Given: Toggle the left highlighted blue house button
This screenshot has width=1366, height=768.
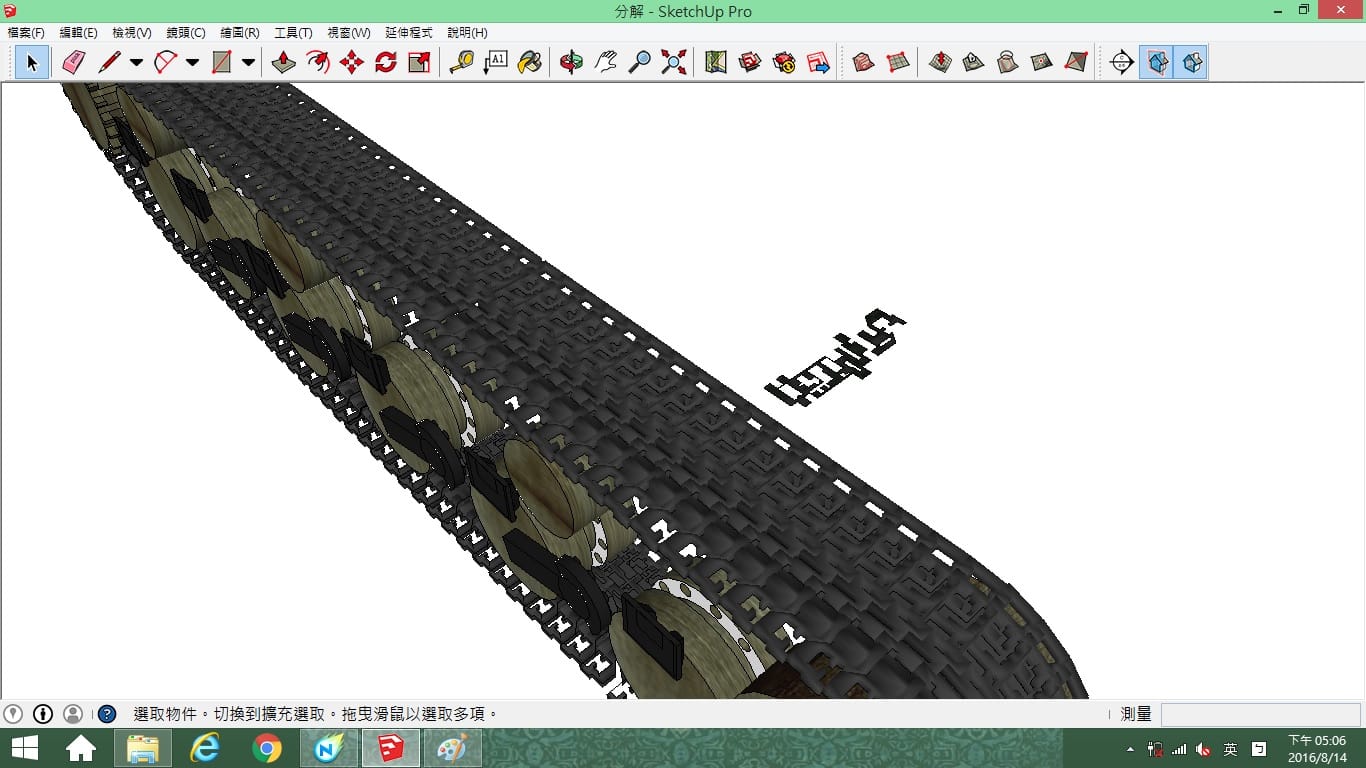Looking at the screenshot, I should coord(1156,62).
